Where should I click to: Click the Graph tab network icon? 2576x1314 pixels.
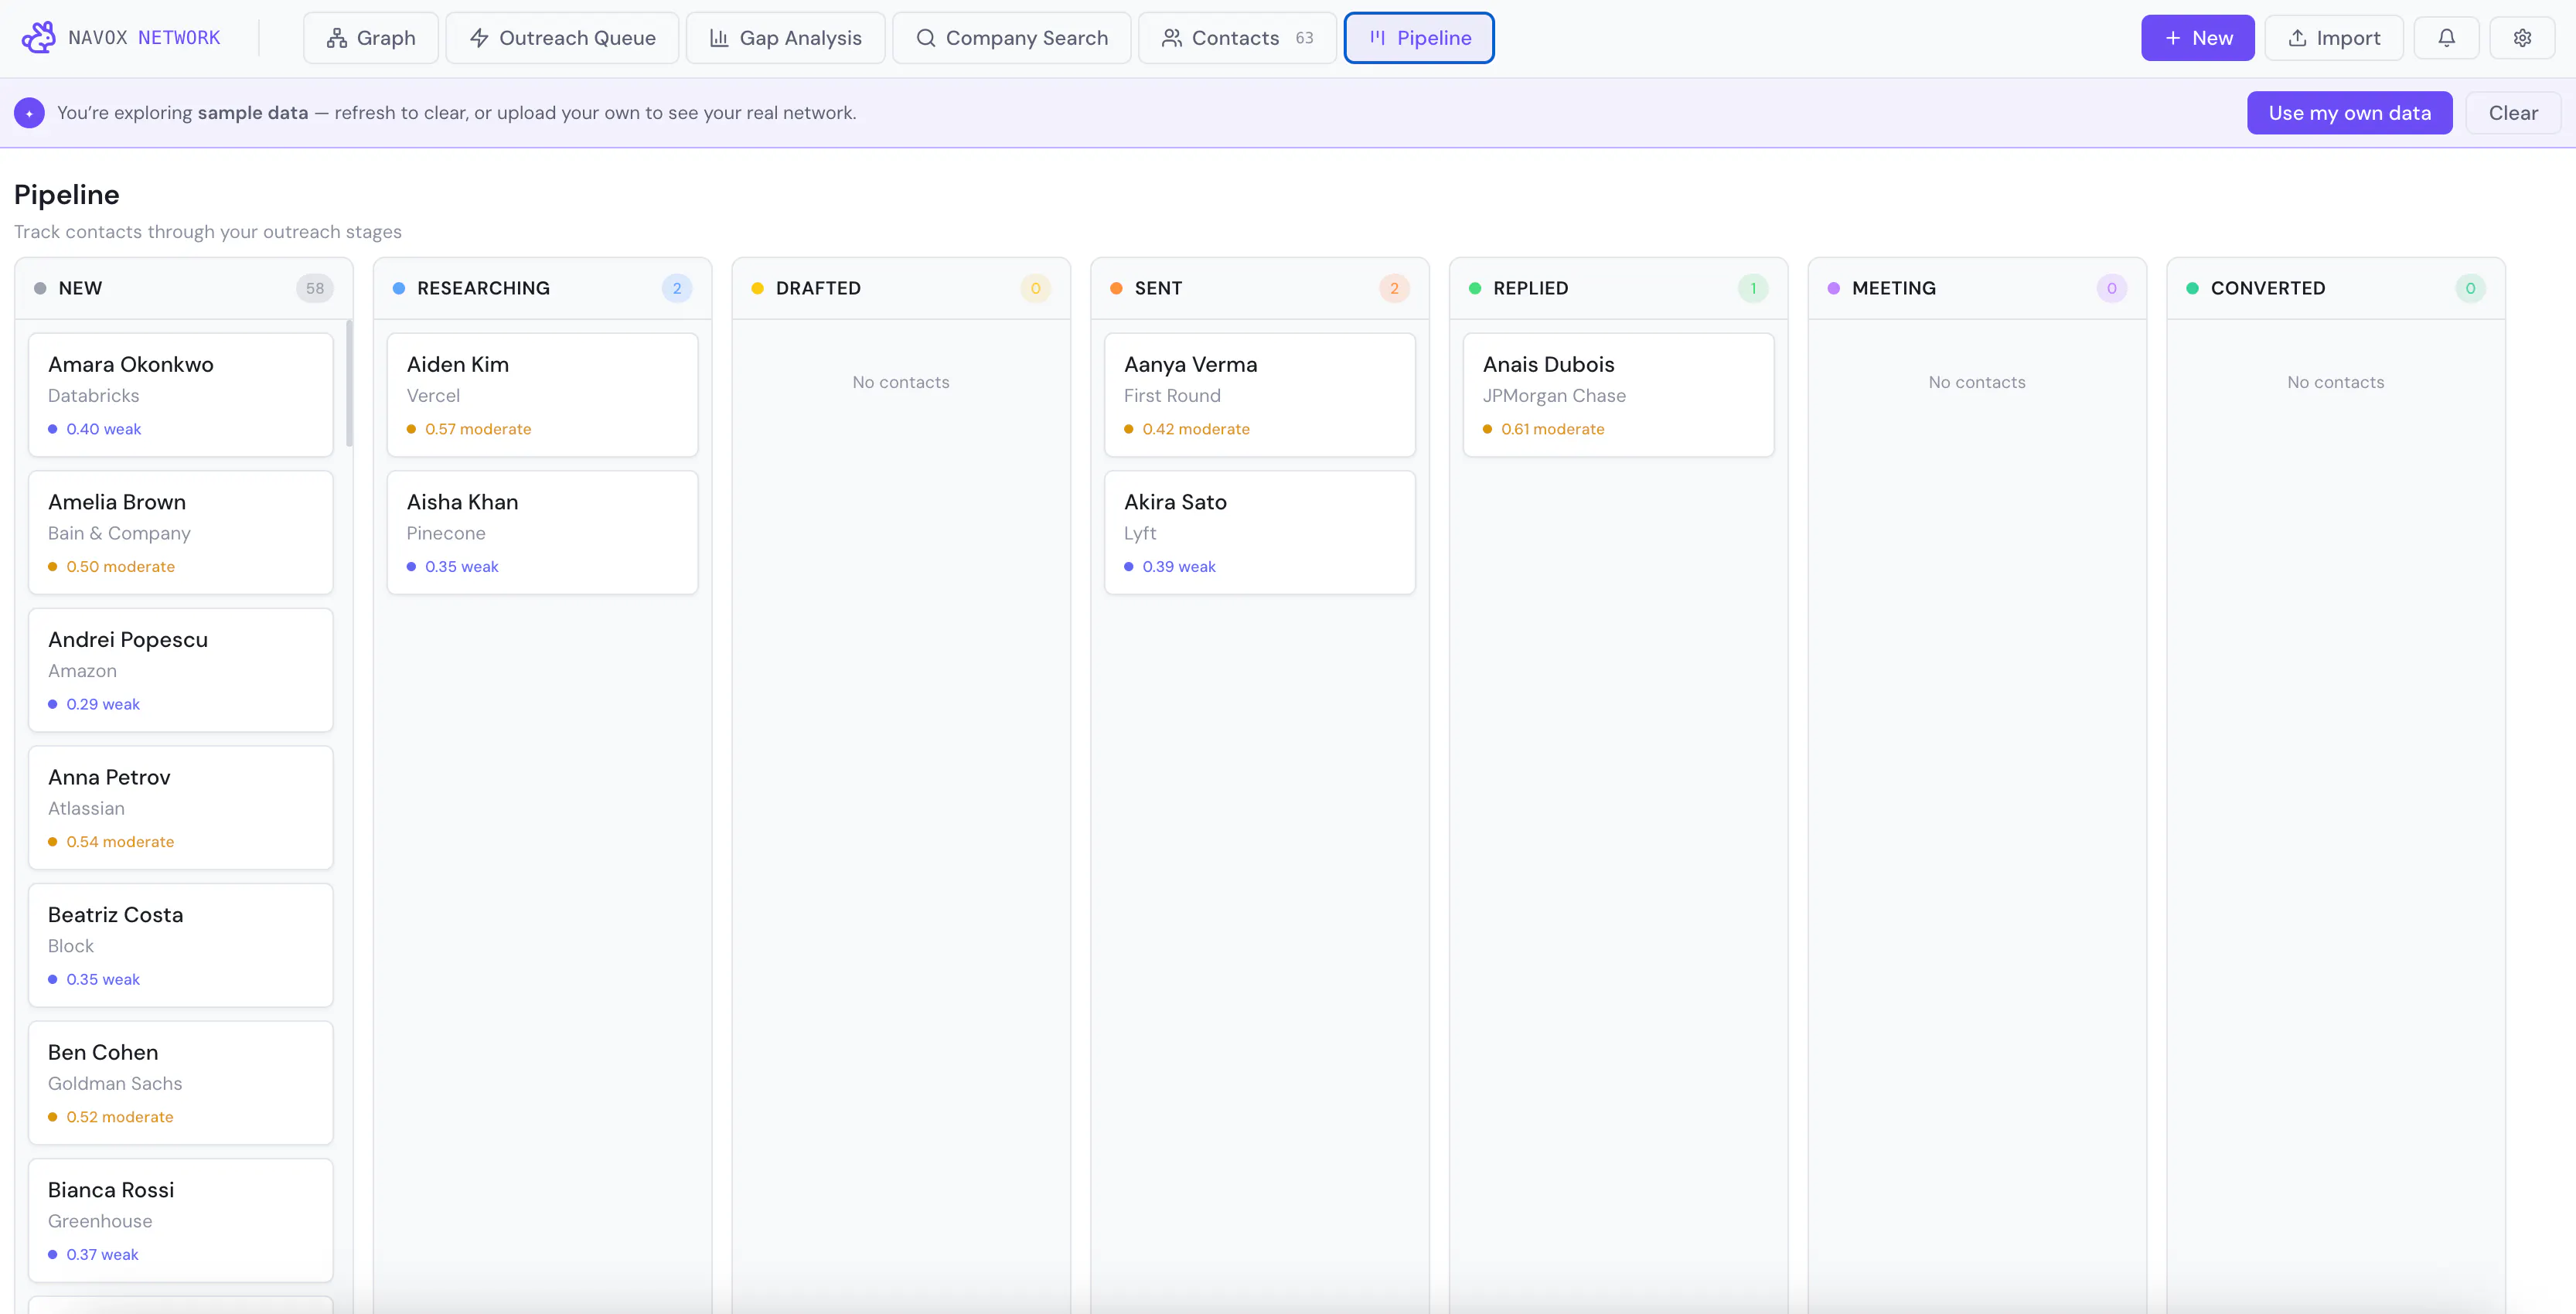[x=337, y=38]
